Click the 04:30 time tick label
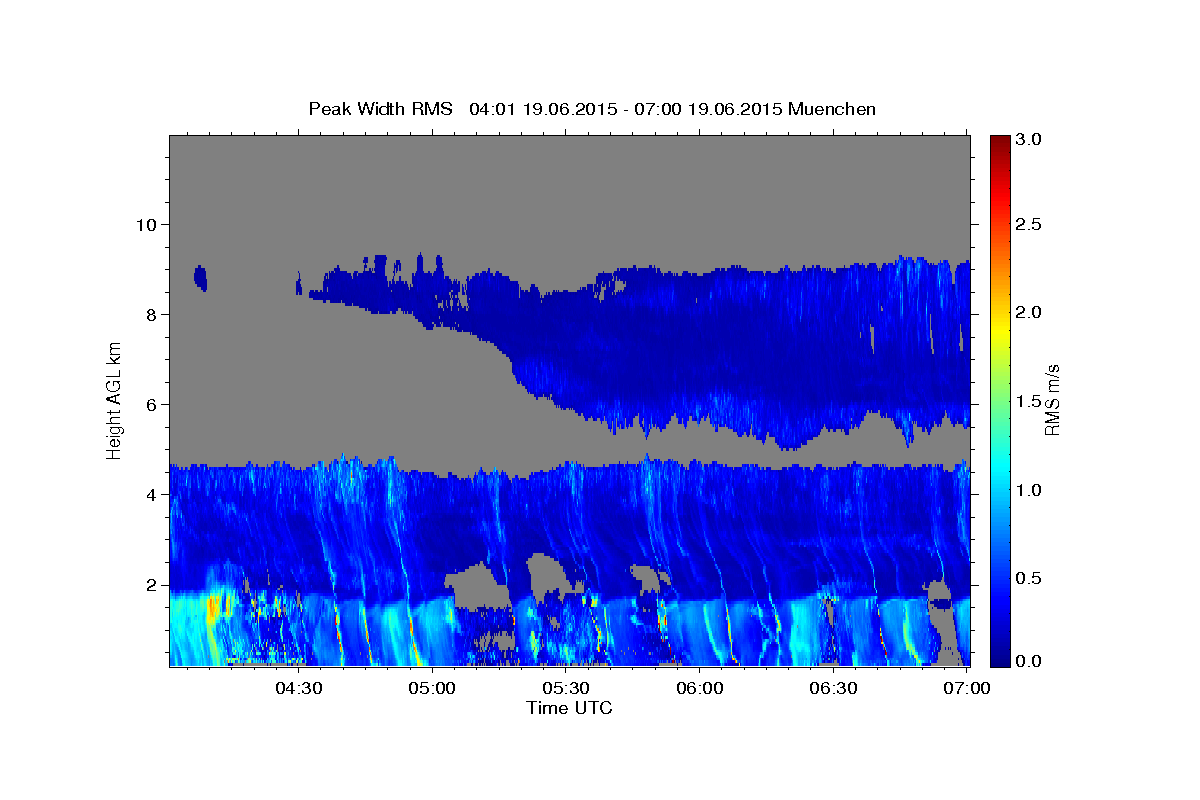 (299, 688)
